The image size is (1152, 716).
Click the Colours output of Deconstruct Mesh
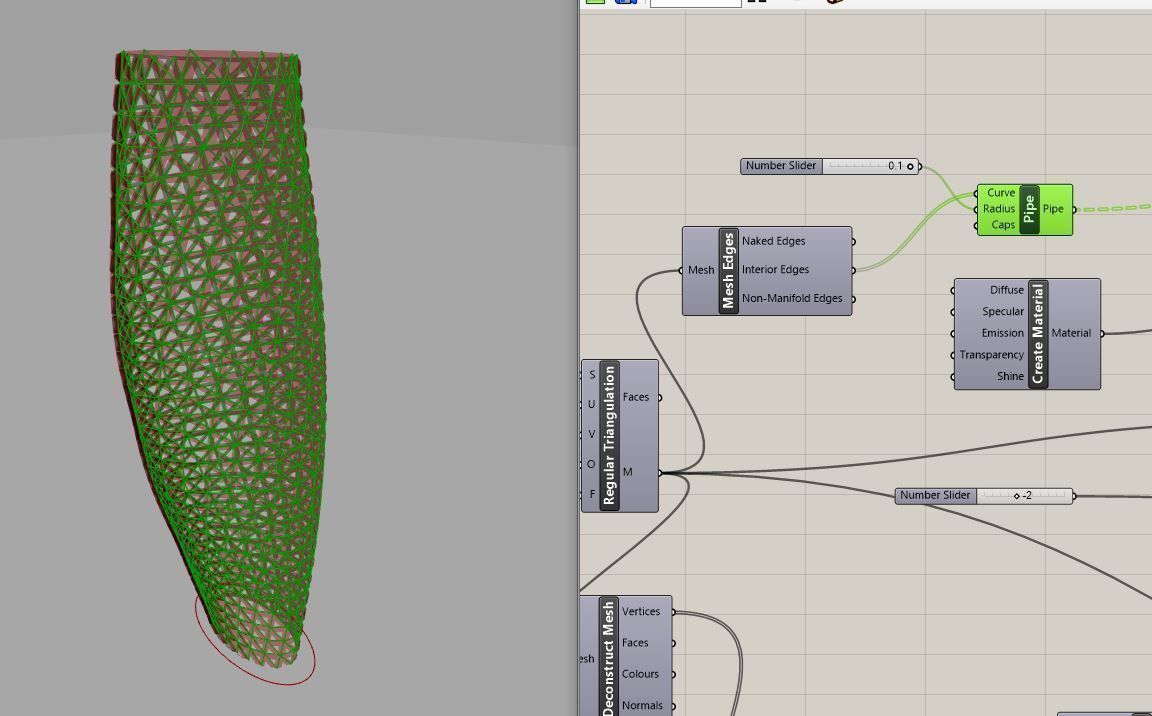click(x=640, y=674)
